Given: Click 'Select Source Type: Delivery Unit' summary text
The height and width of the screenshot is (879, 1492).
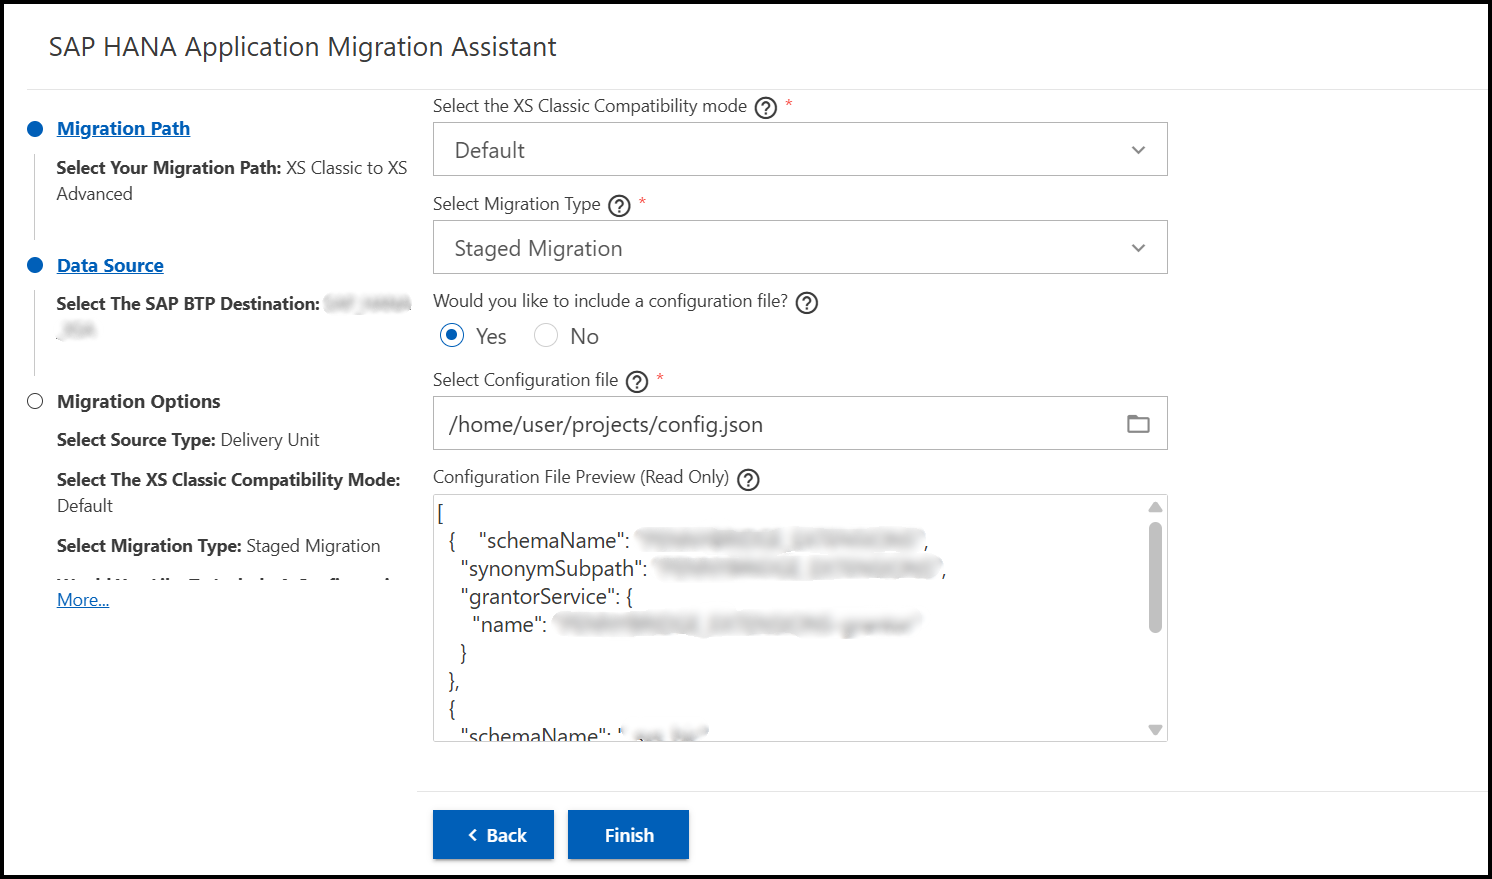Looking at the screenshot, I should coord(188,440).
